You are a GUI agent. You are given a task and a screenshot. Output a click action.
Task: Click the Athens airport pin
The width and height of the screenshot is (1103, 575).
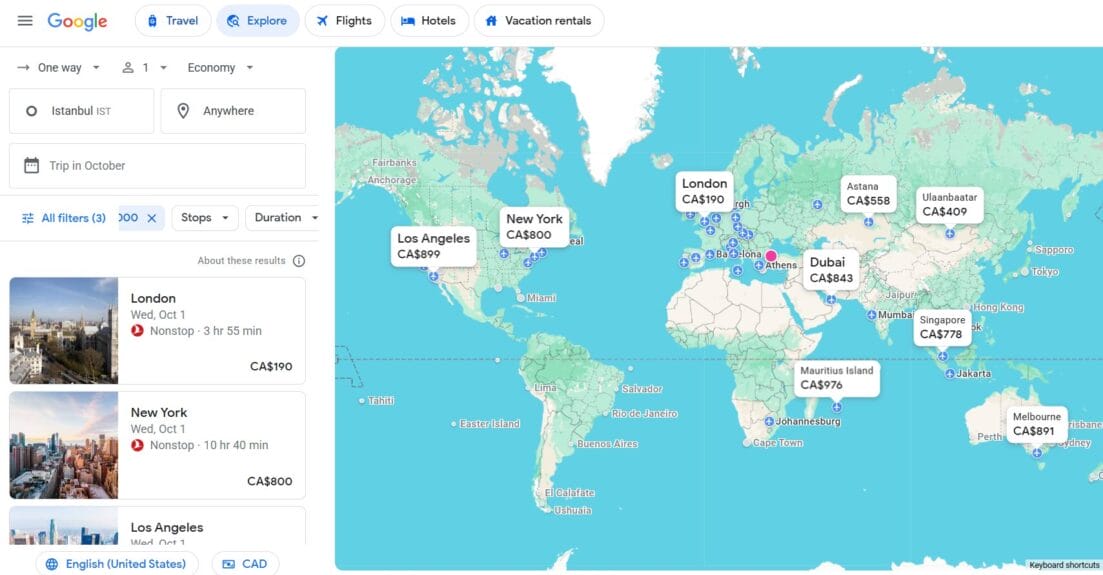(759, 265)
